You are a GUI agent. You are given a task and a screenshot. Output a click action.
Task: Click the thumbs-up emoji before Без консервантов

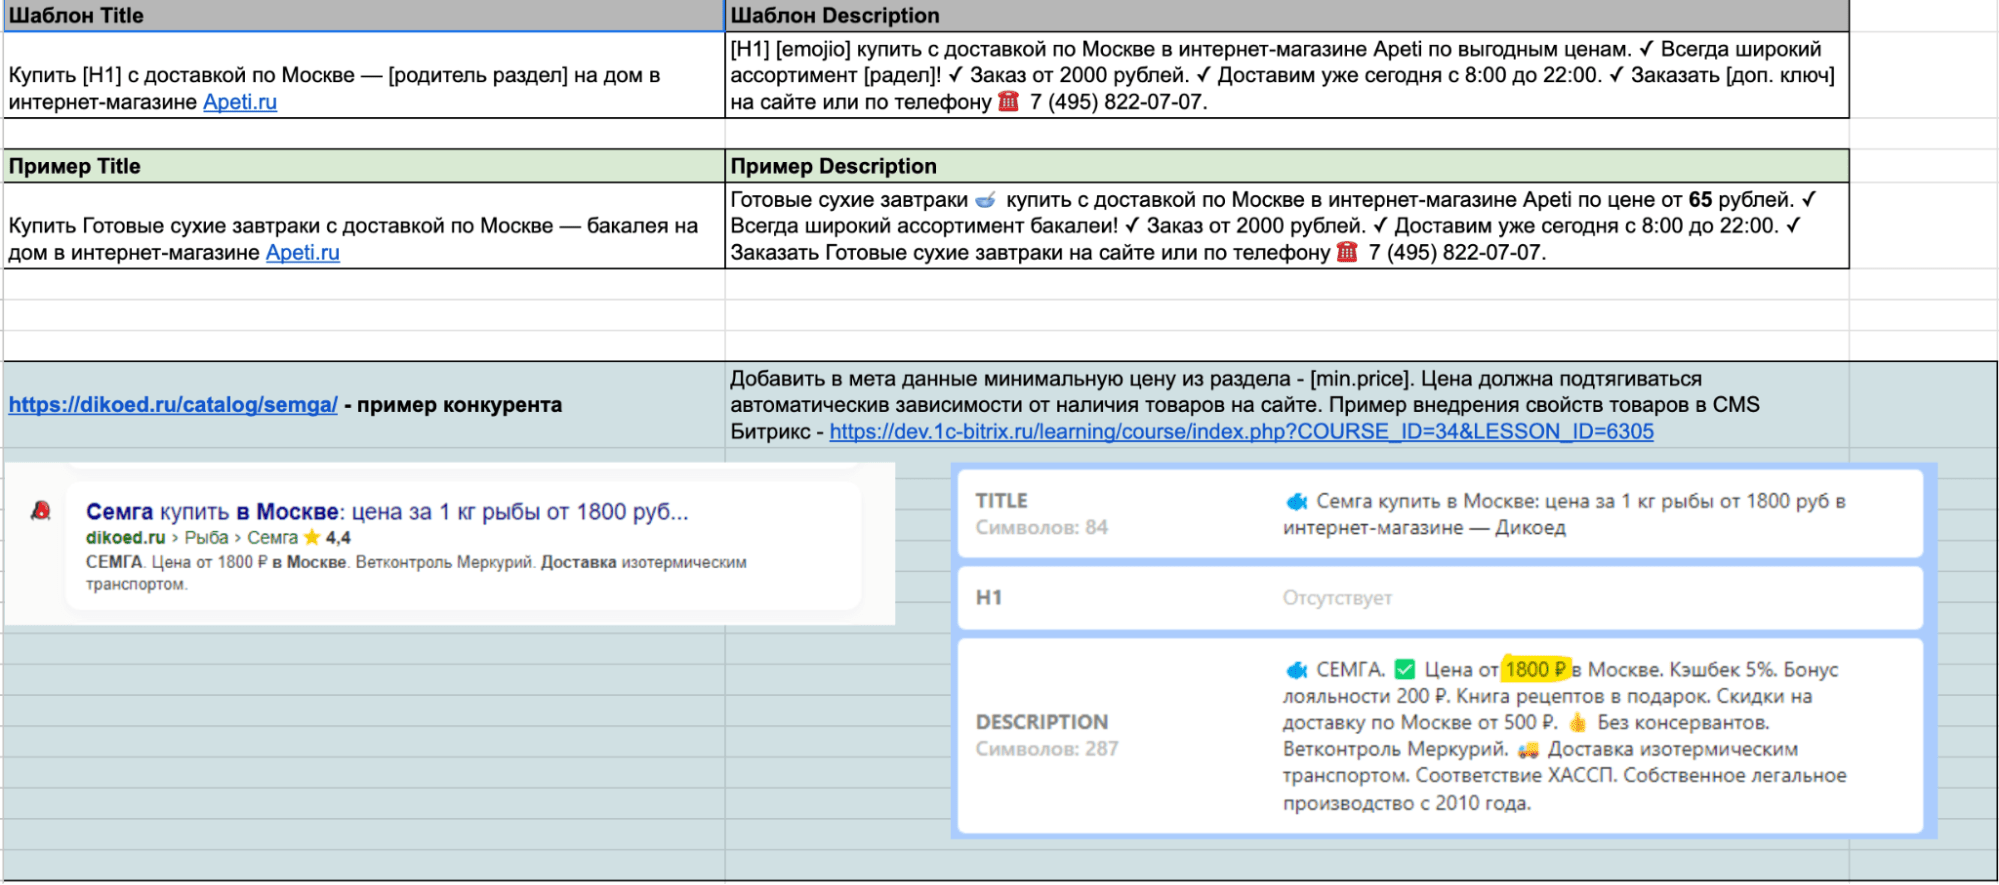tap(1577, 723)
